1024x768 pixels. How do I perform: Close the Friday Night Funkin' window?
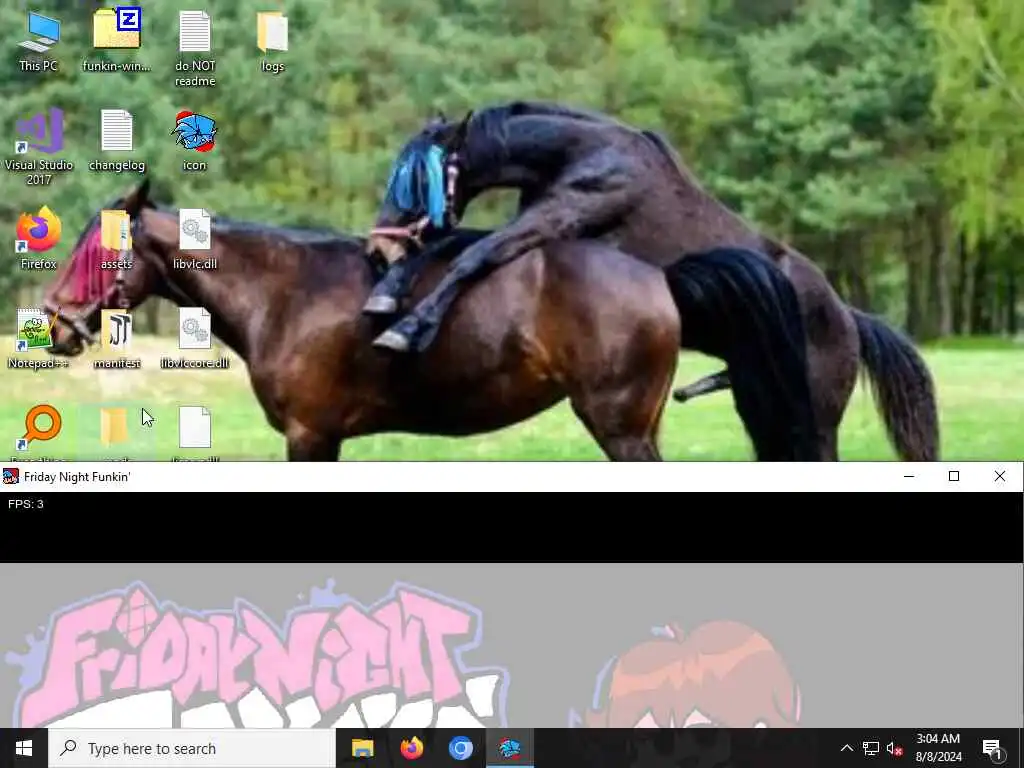[999, 477]
